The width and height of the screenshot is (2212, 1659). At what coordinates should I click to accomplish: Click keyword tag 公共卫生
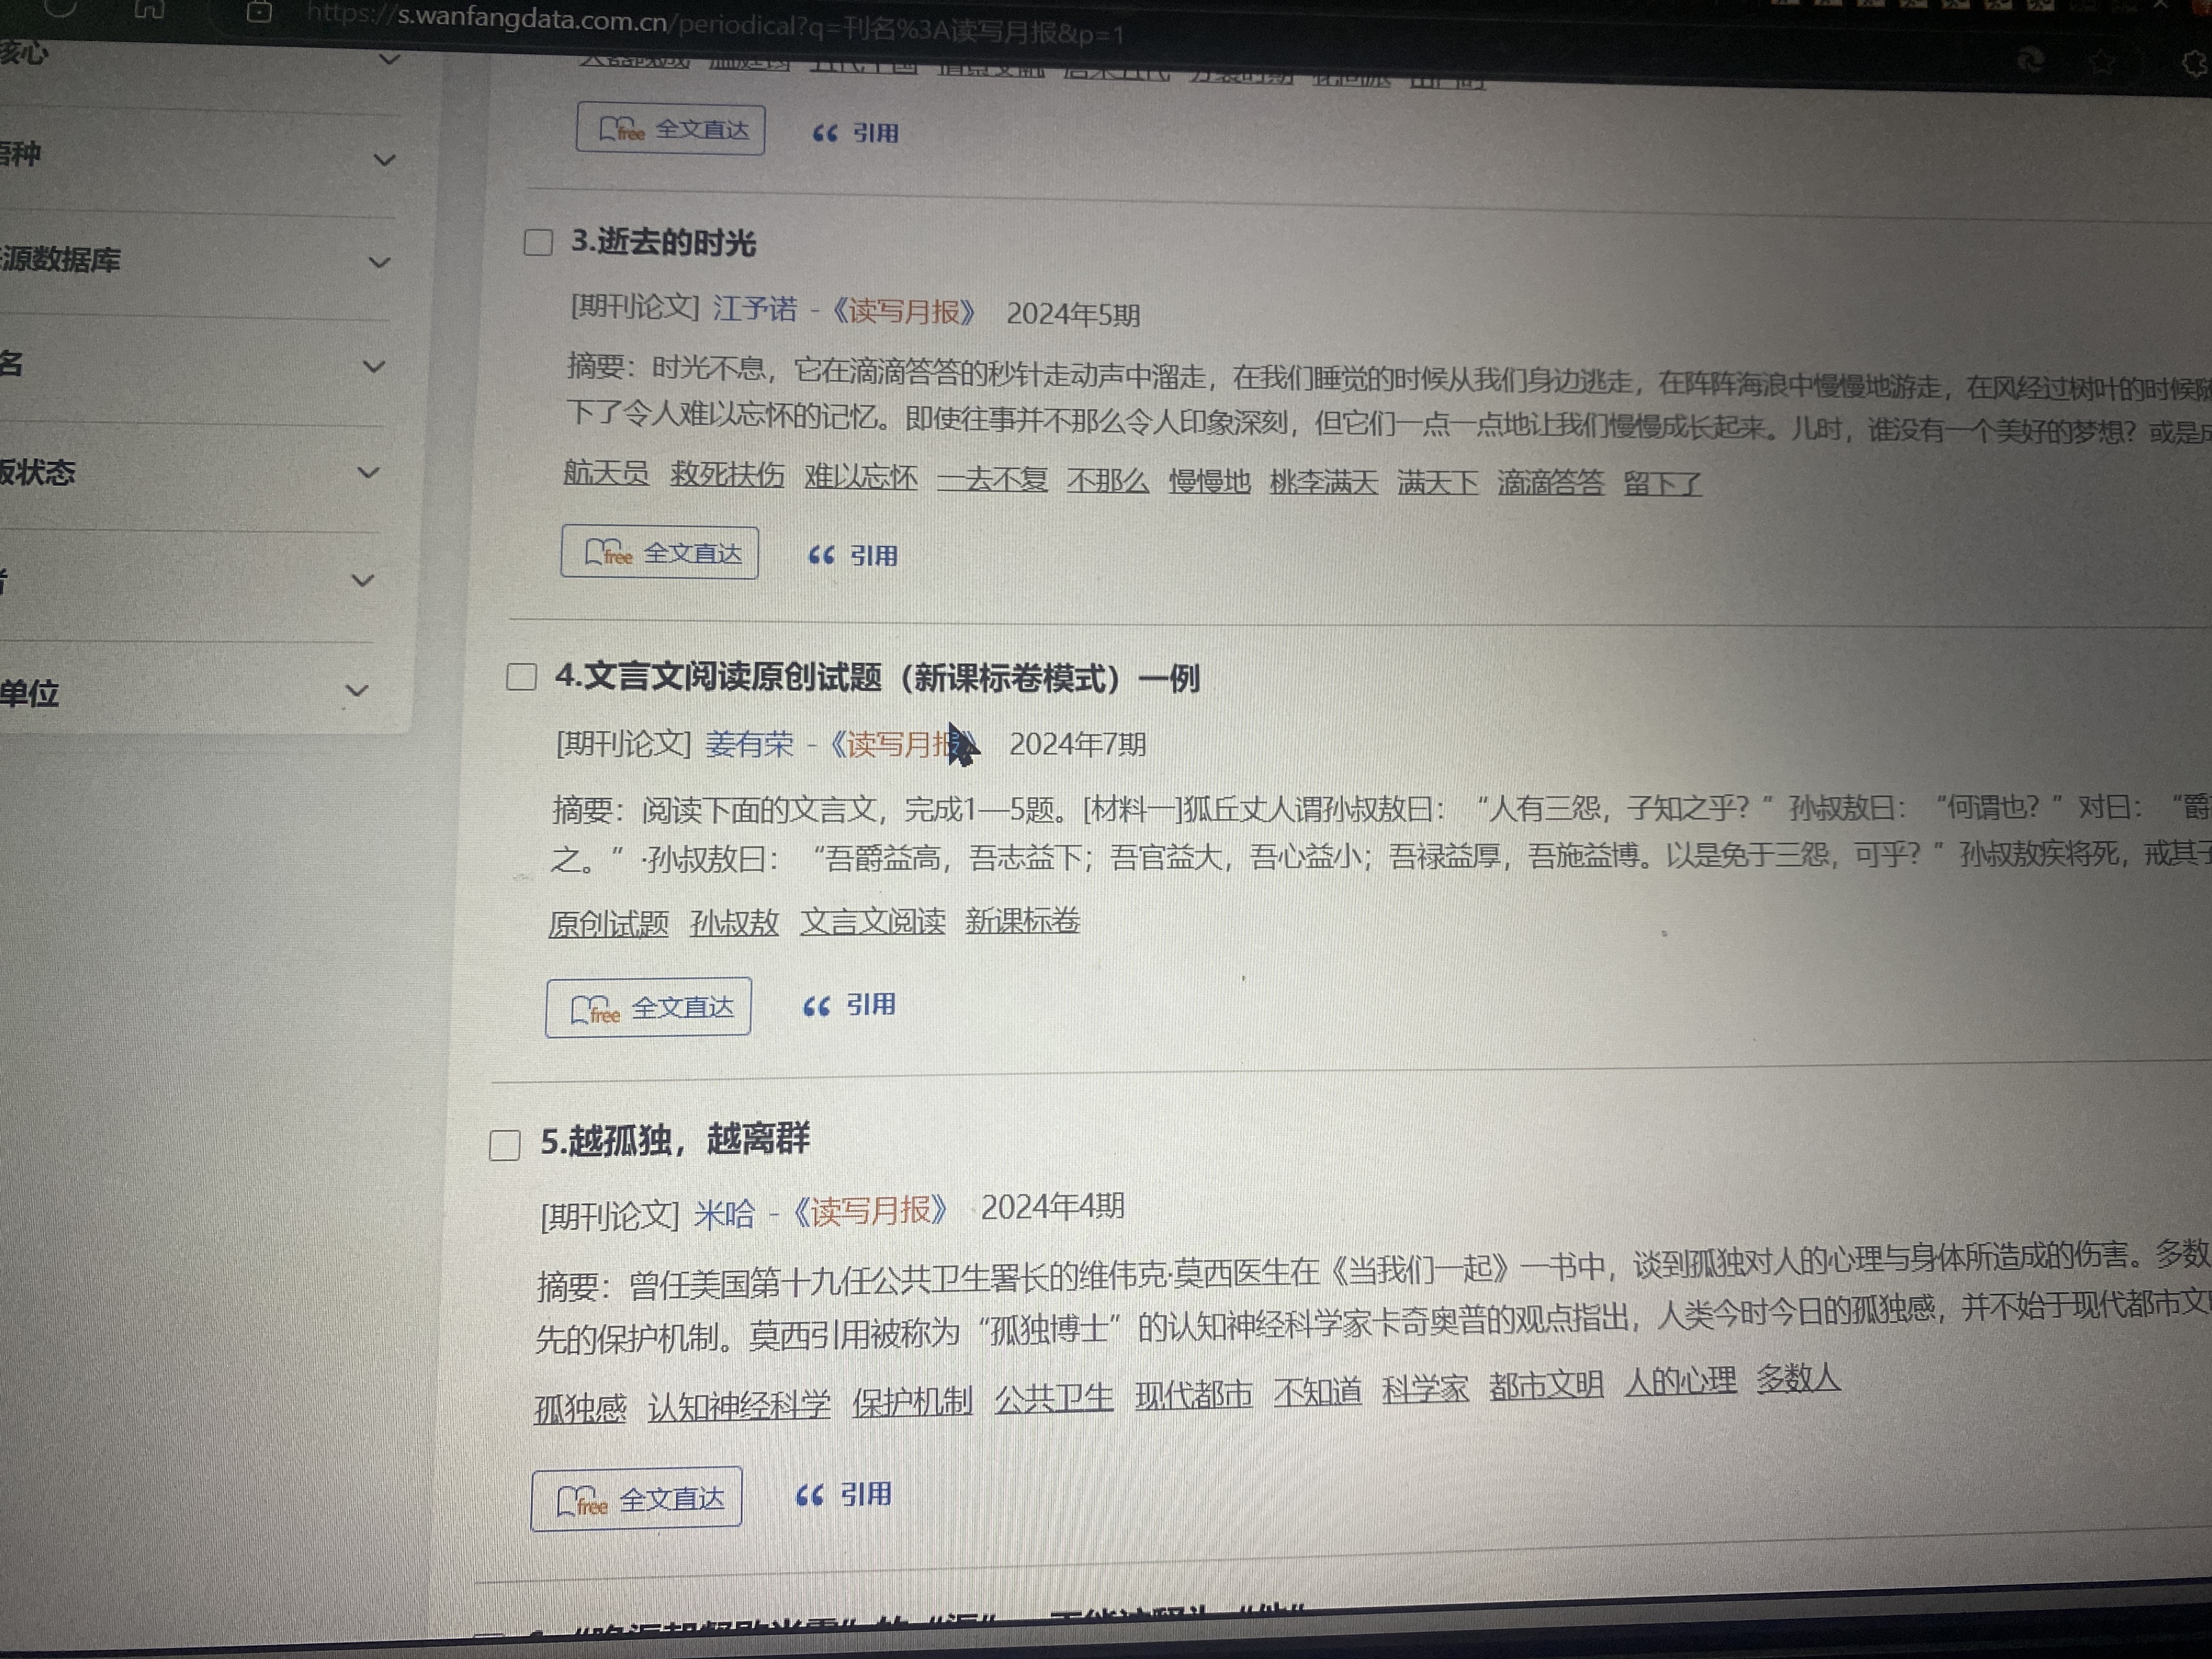click(1054, 1398)
